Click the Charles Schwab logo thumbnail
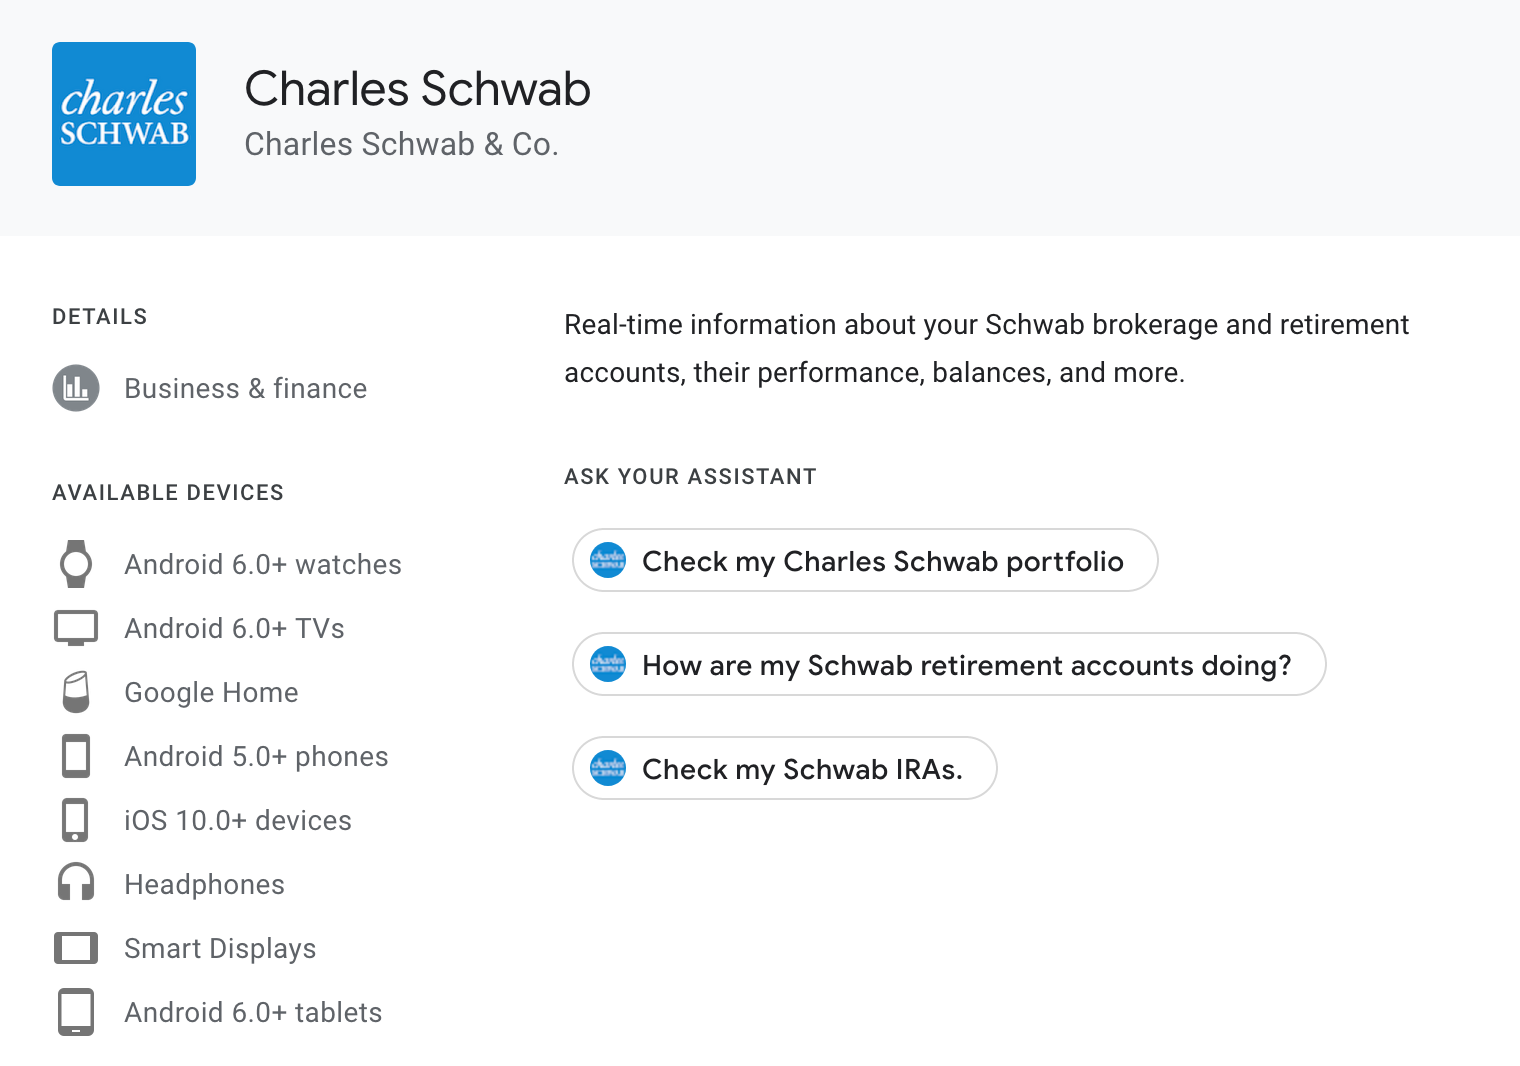The image size is (1520, 1066). tap(124, 114)
